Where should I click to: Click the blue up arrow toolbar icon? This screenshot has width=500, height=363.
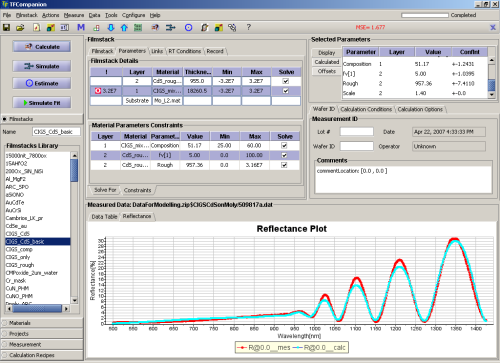pos(124,27)
